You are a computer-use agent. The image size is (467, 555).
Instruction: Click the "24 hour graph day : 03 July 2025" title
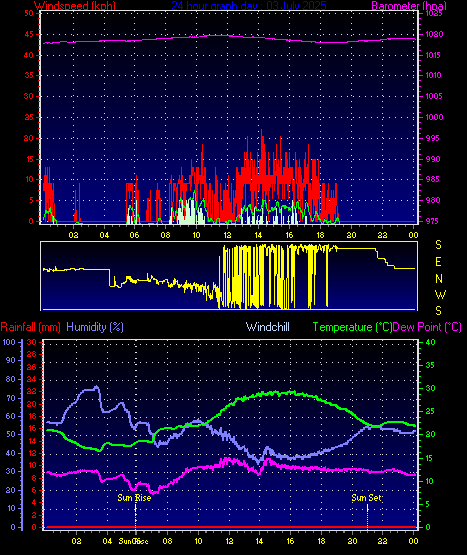(249, 6)
